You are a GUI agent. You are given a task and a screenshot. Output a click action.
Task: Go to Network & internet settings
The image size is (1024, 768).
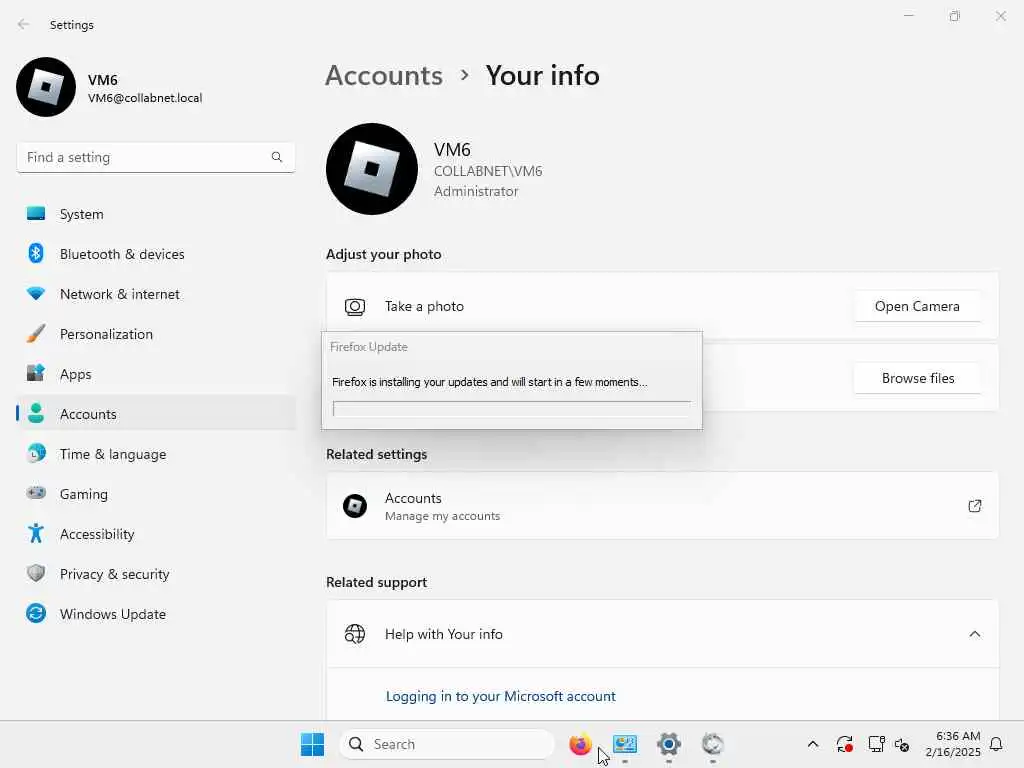pyautogui.click(x=156, y=294)
